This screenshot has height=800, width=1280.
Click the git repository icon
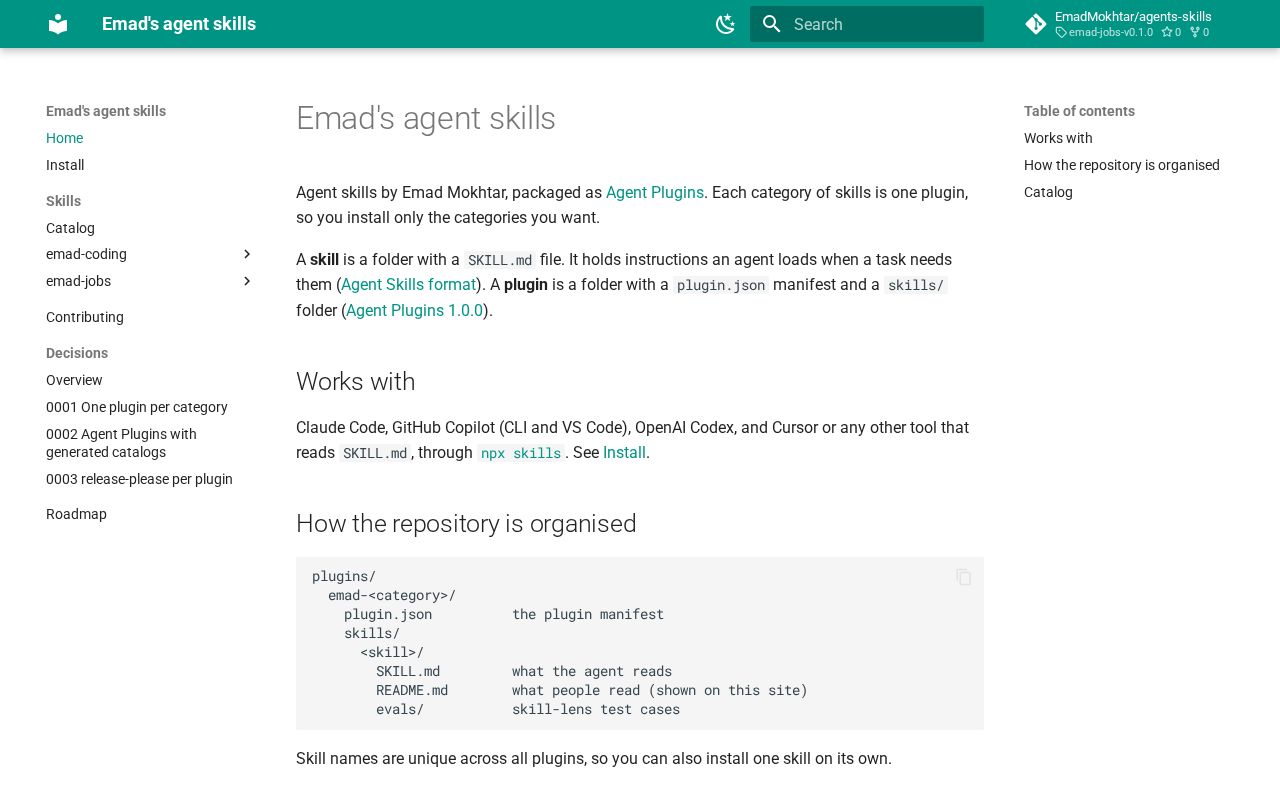(1036, 24)
